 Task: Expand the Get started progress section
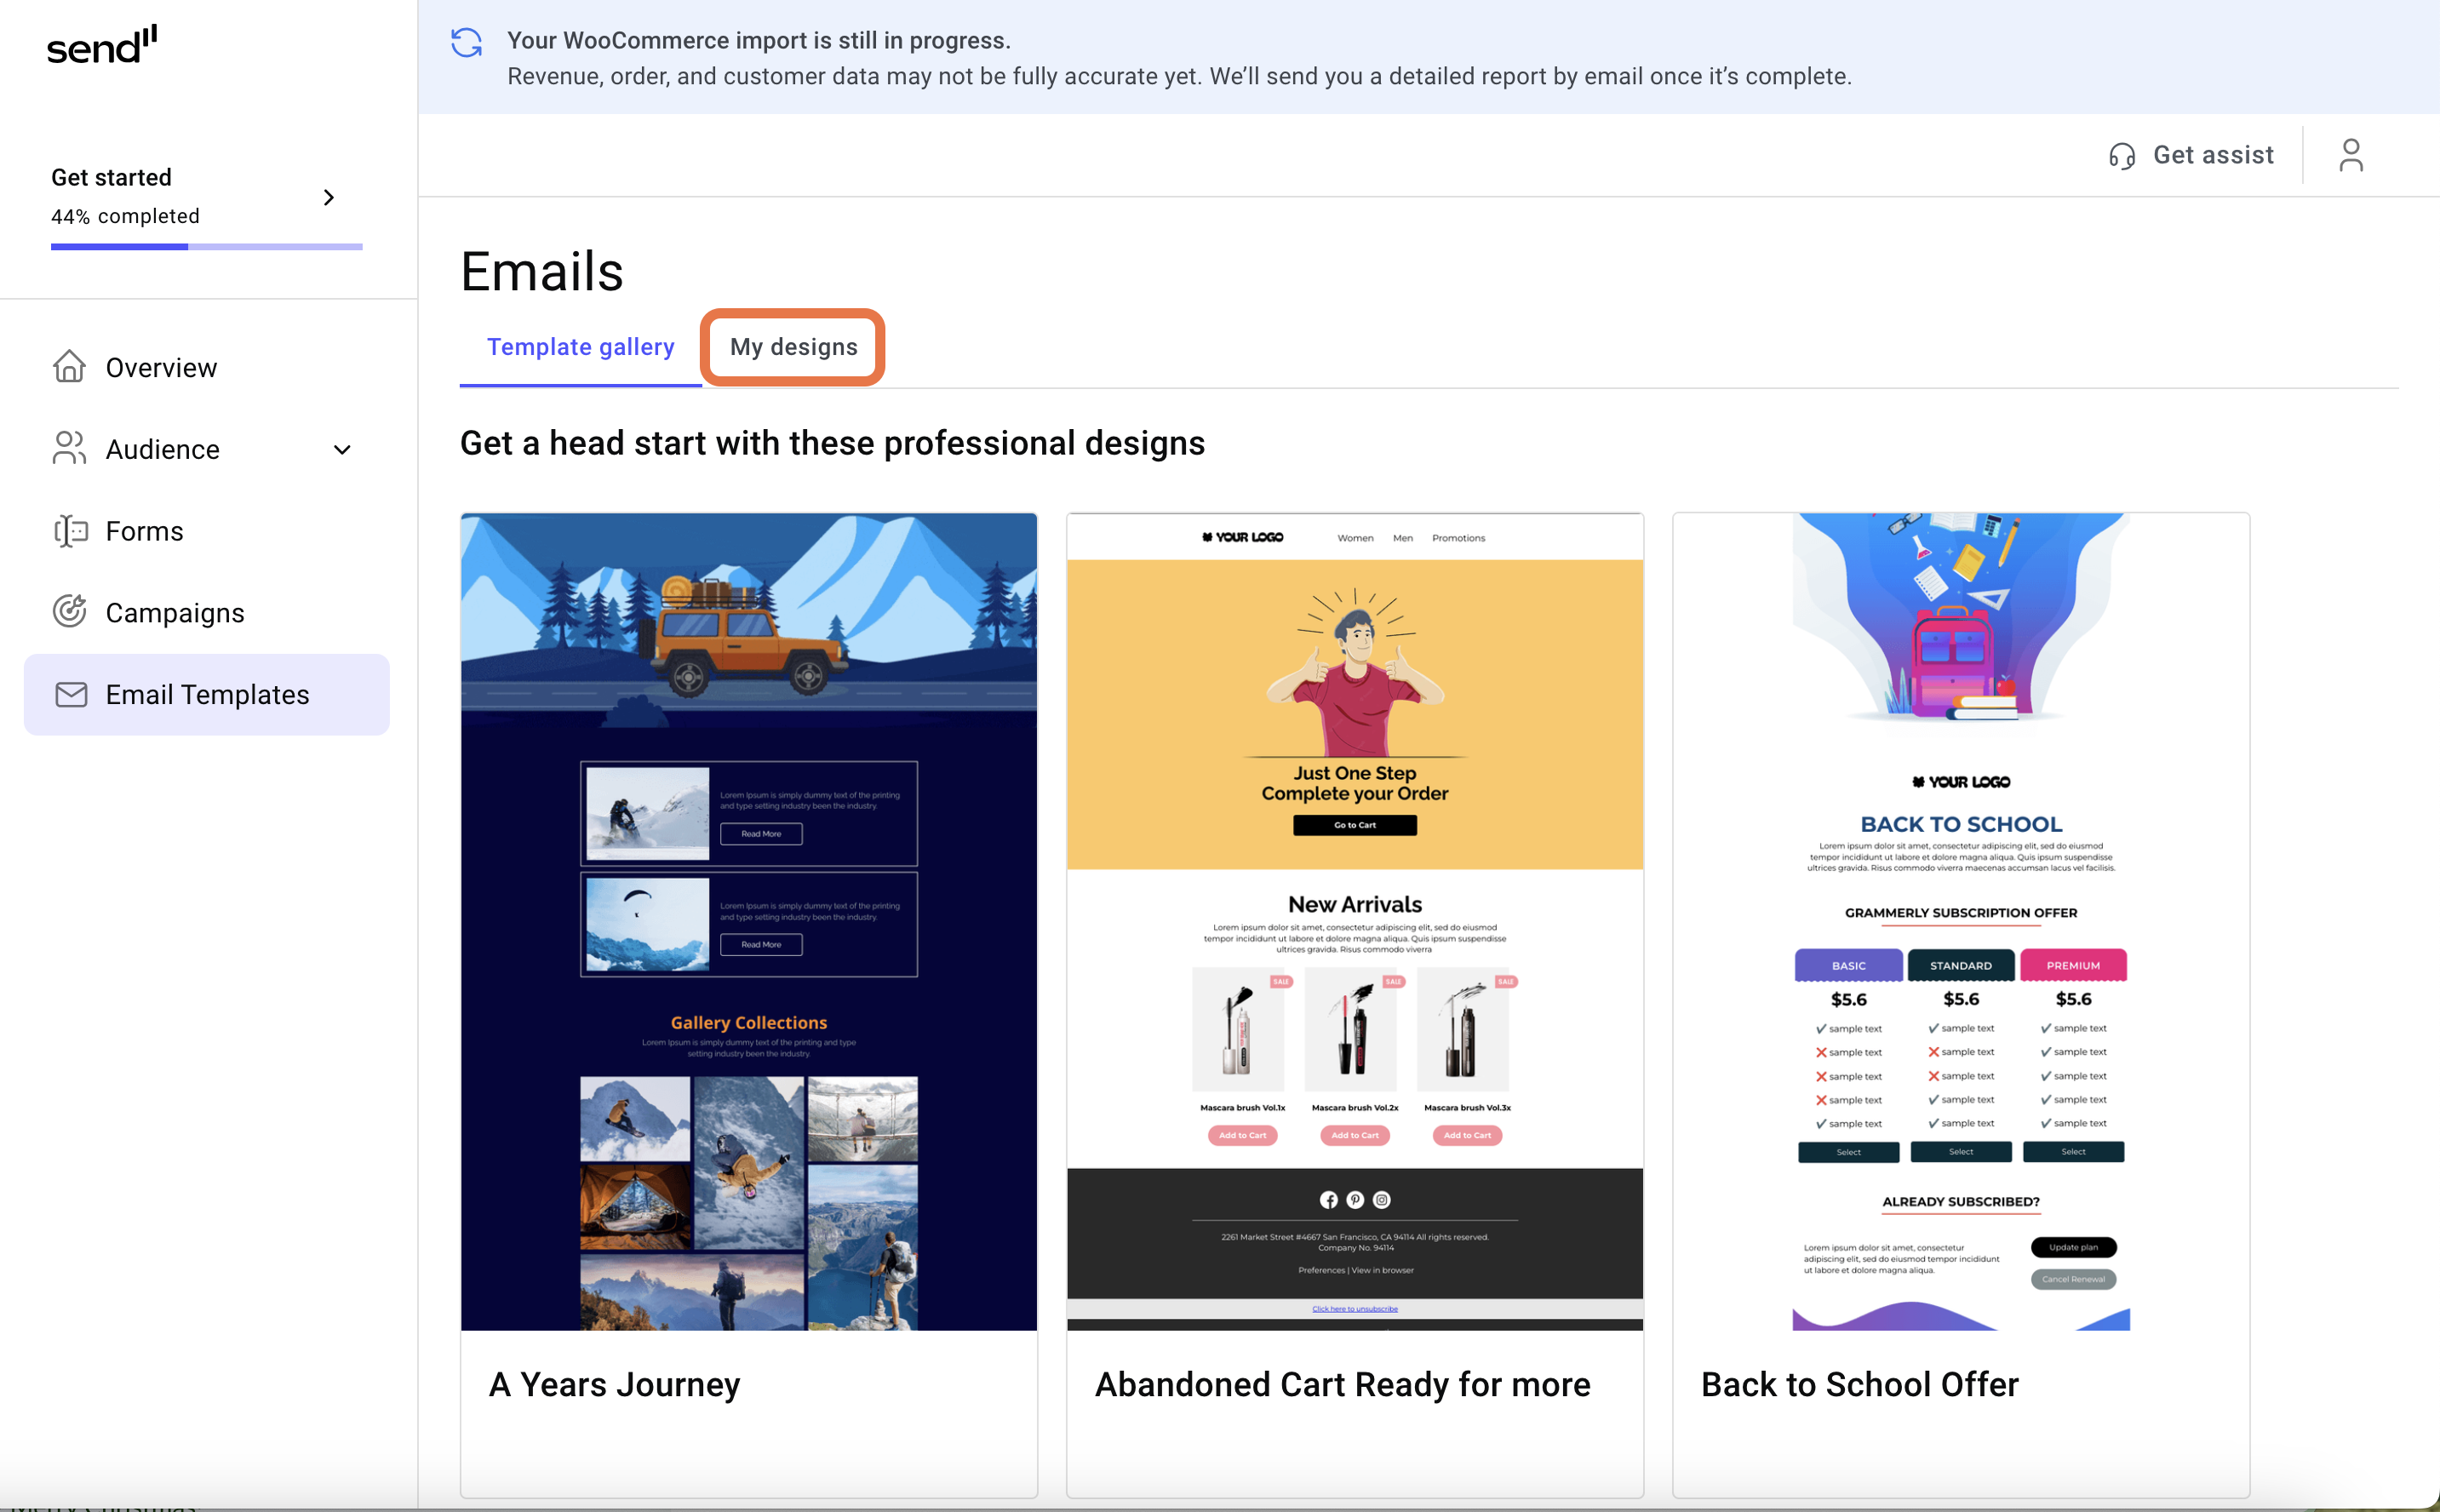click(x=329, y=195)
